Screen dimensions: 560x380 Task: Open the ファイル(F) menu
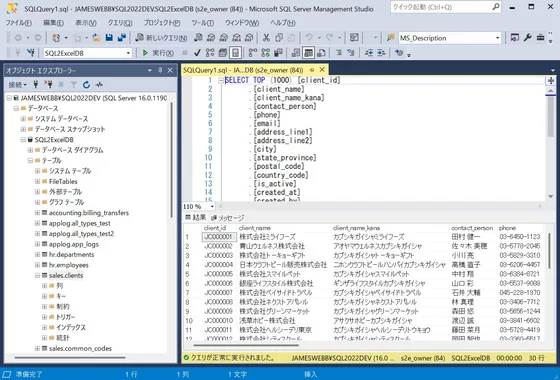[19, 23]
